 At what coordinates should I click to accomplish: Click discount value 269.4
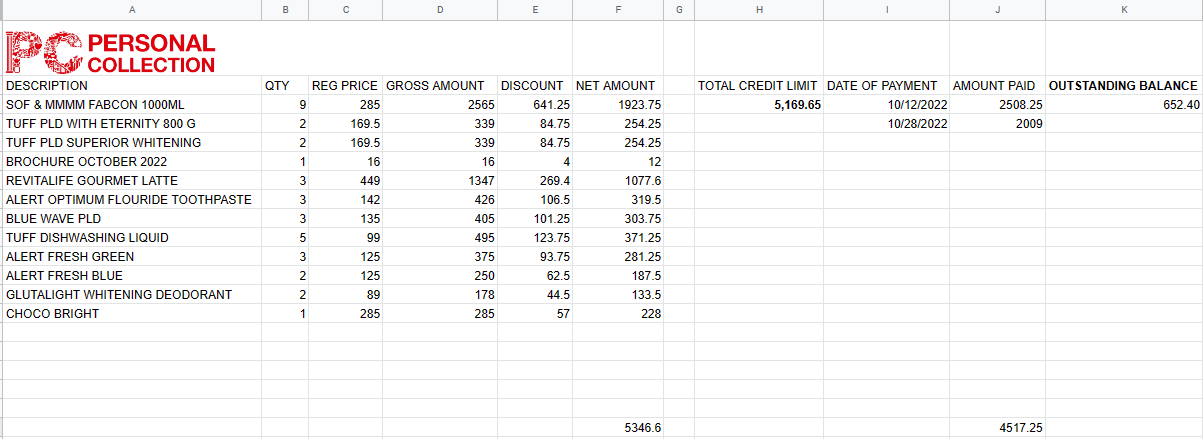click(x=535, y=181)
